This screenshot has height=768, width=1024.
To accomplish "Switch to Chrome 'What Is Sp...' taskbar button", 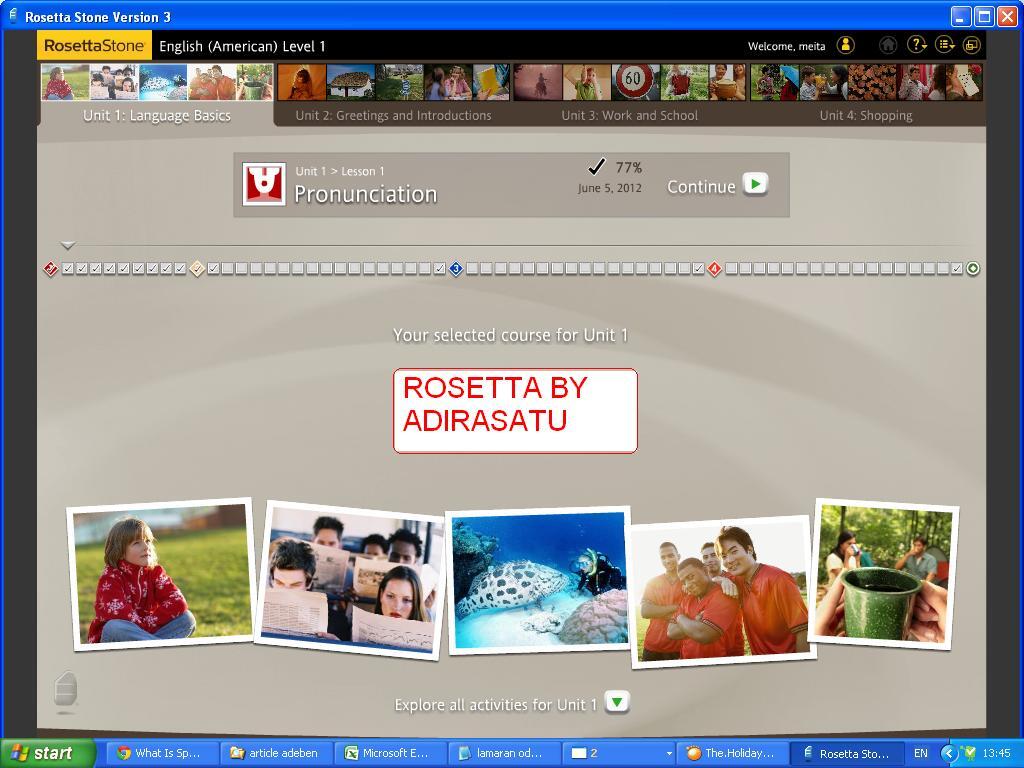I will 161,753.
